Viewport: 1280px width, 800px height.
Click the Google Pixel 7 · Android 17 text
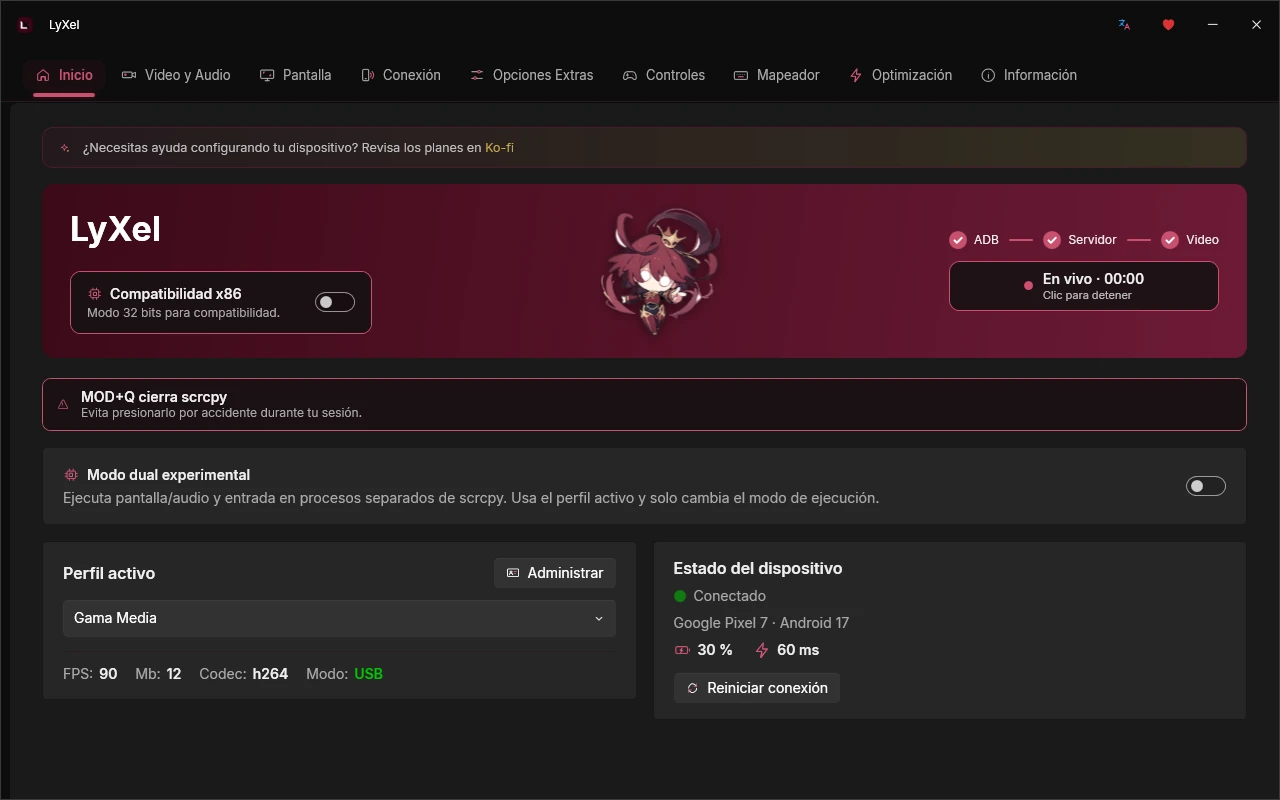click(x=761, y=623)
